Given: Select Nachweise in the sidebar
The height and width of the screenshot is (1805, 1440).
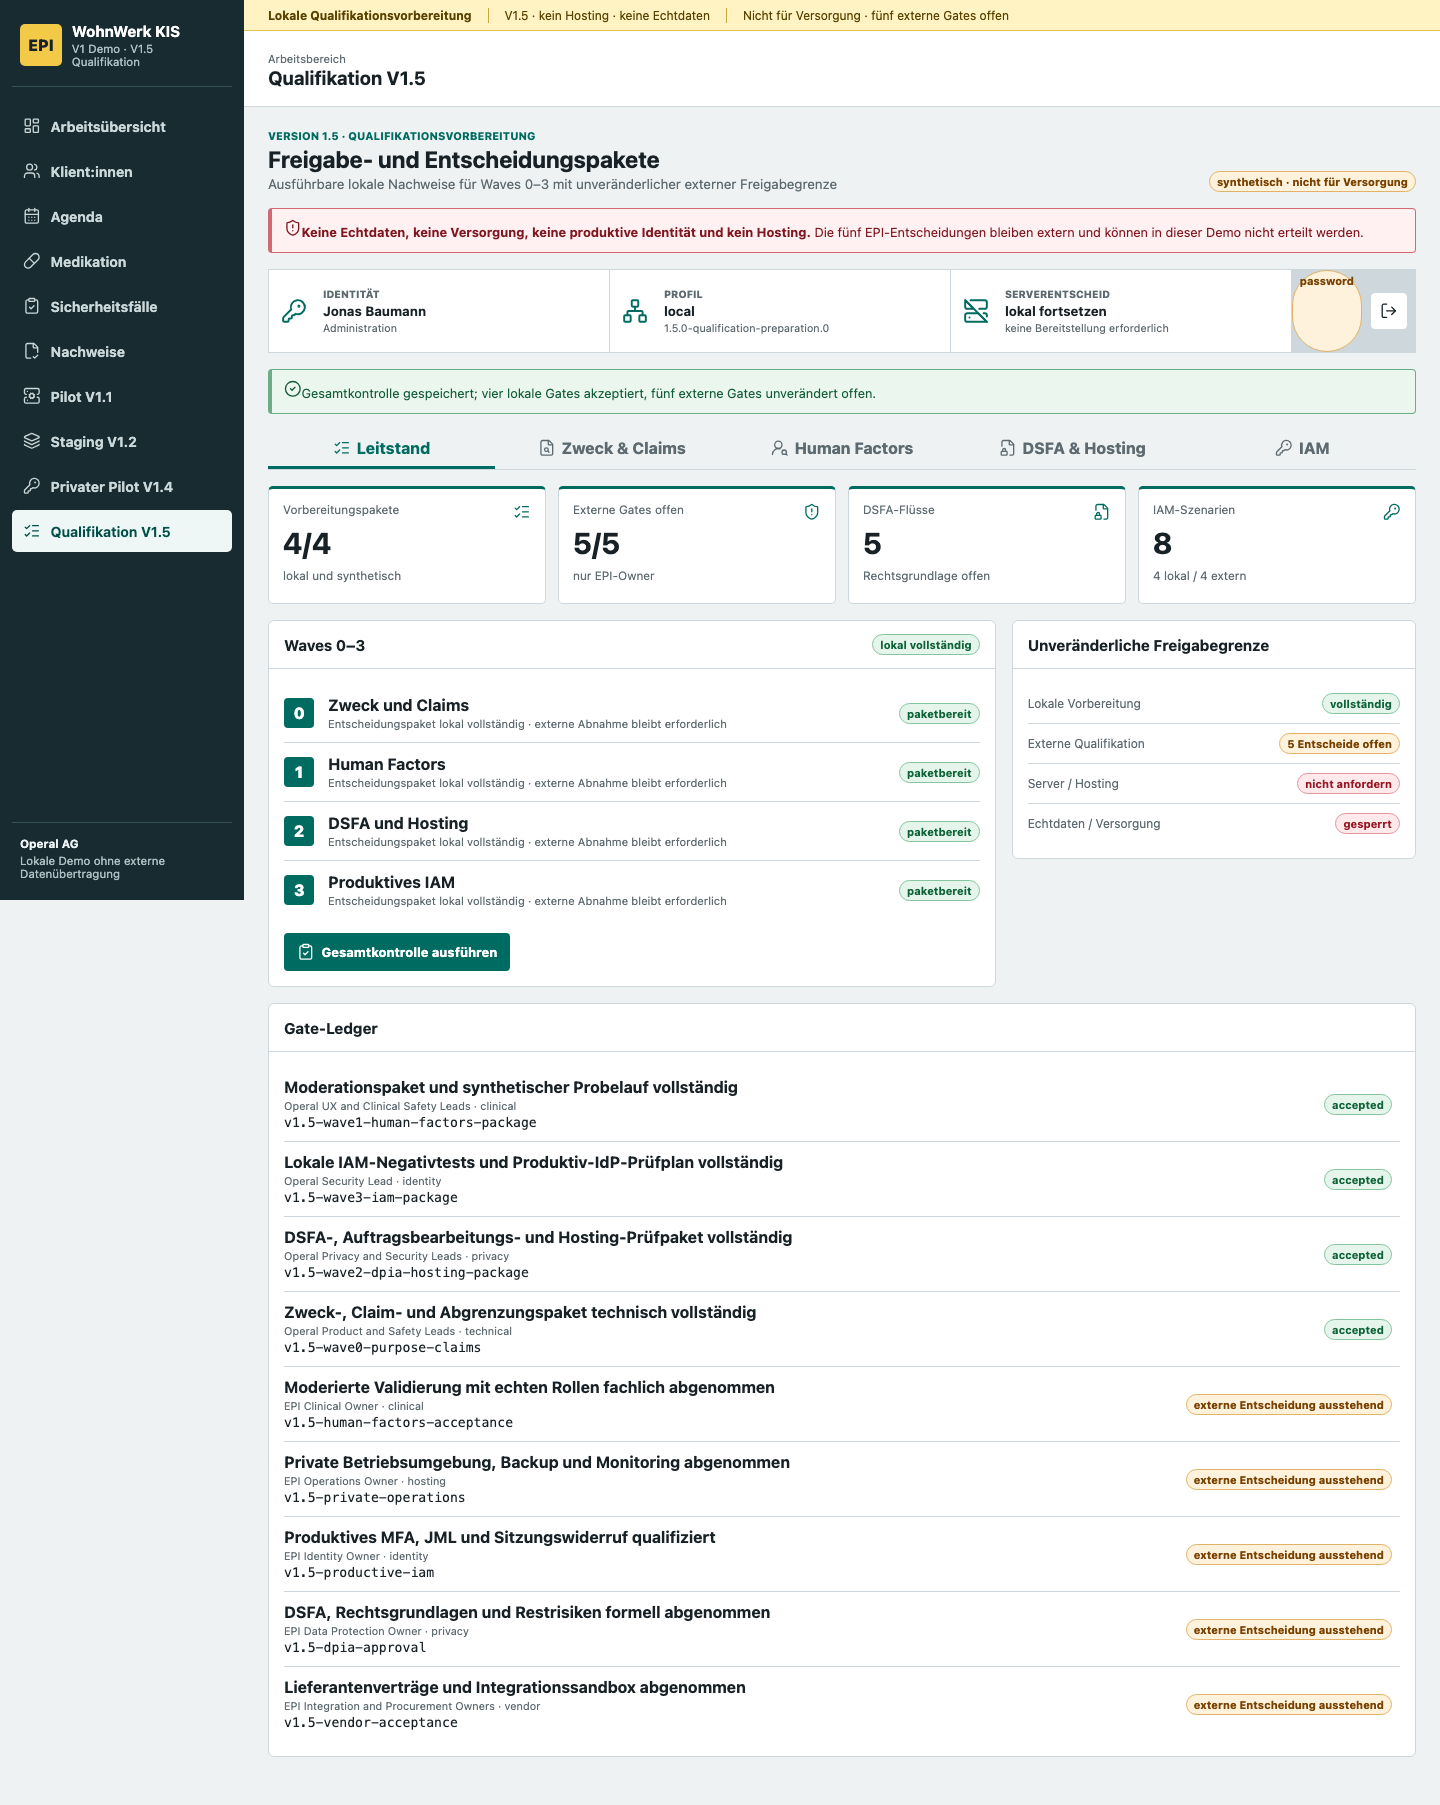Looking at the screenshot, I should (122, 352).
